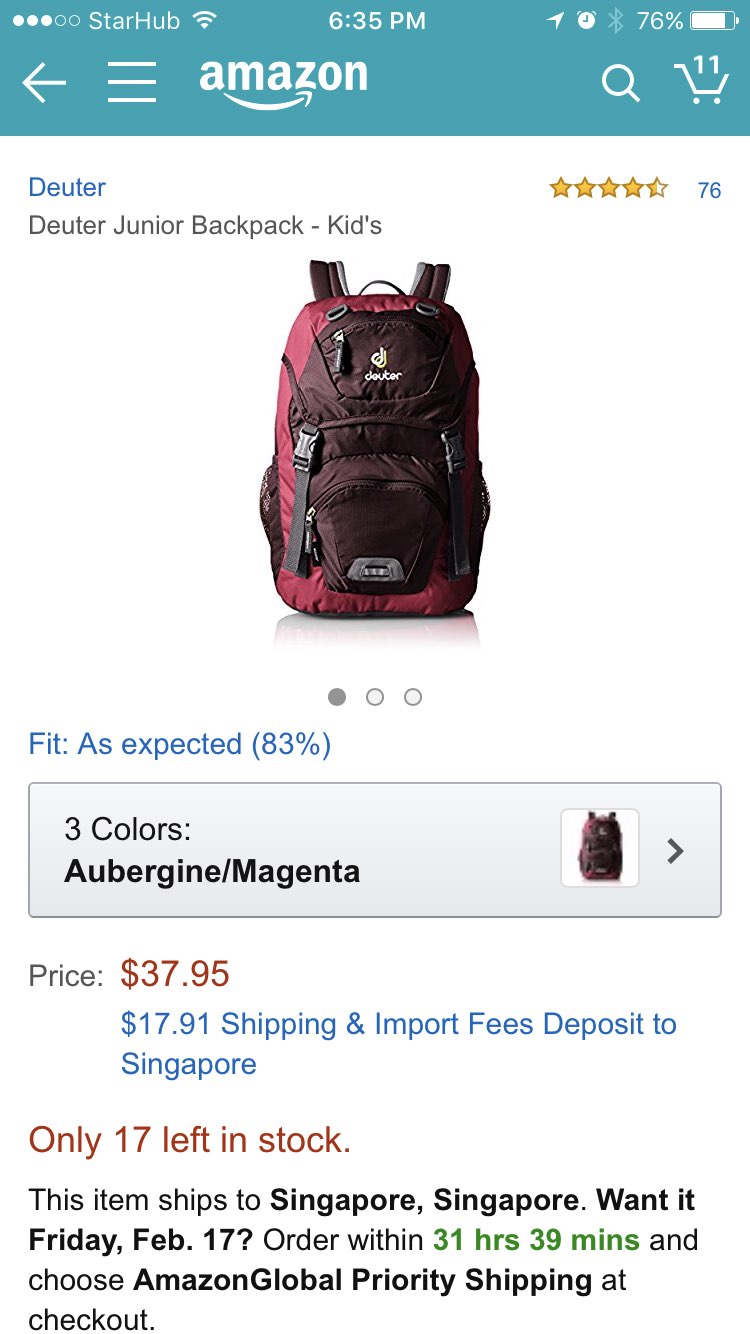Open the hamburger menu

[x=132, y=82]
